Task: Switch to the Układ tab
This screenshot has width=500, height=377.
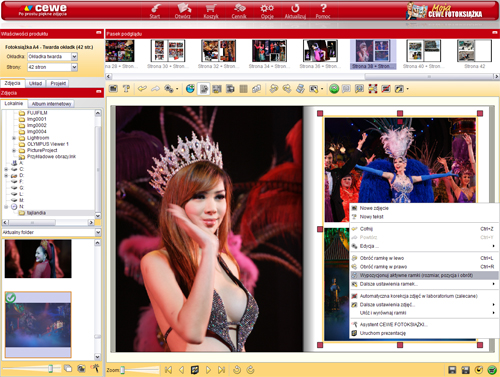Action: [35, 83]
